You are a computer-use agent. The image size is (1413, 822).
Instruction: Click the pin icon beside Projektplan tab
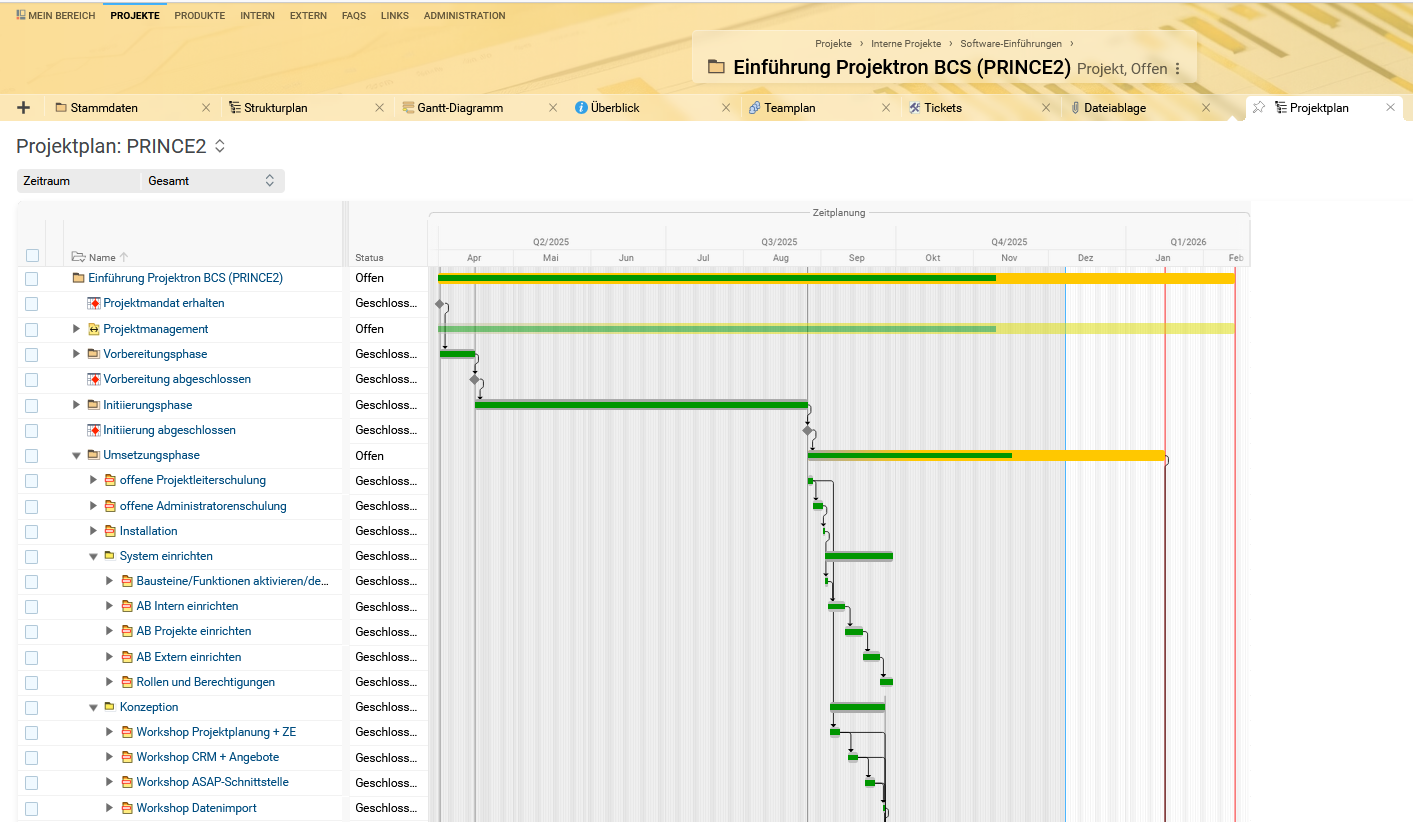tap(1259, 108)
